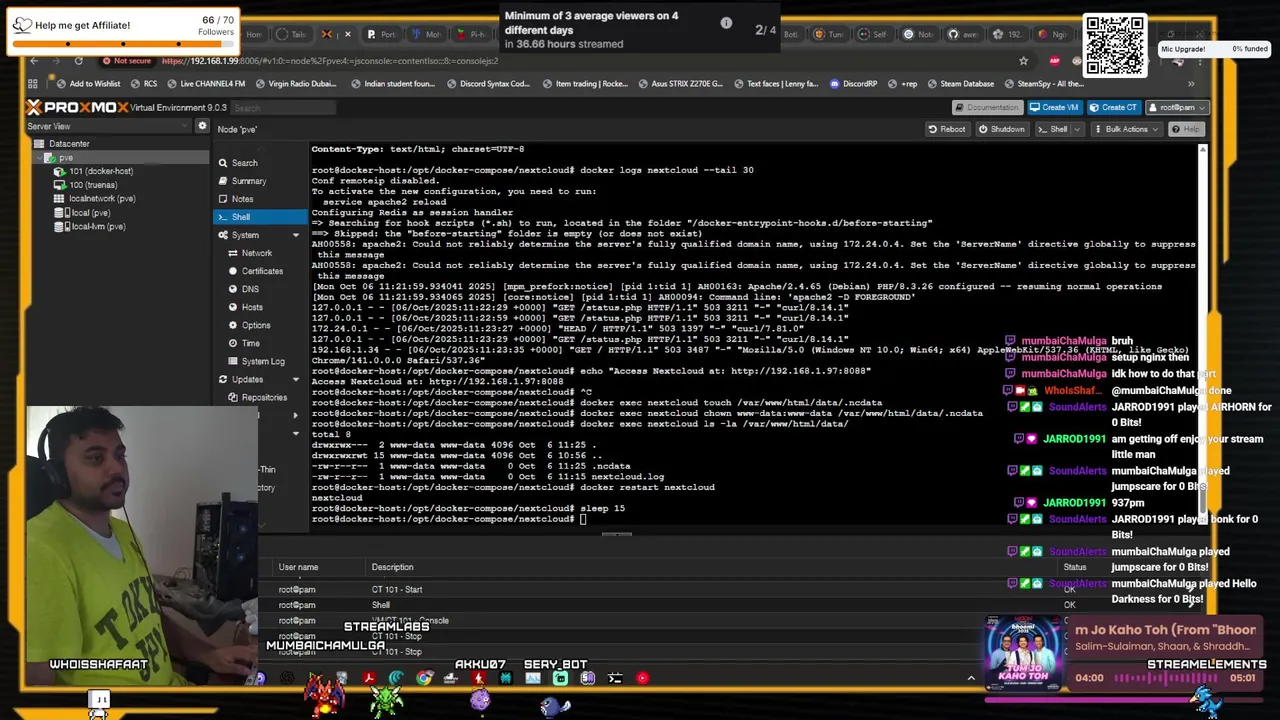Click the browser address bar URL
The height and width of the screenshot is (720, 1280).
[330, 61]
